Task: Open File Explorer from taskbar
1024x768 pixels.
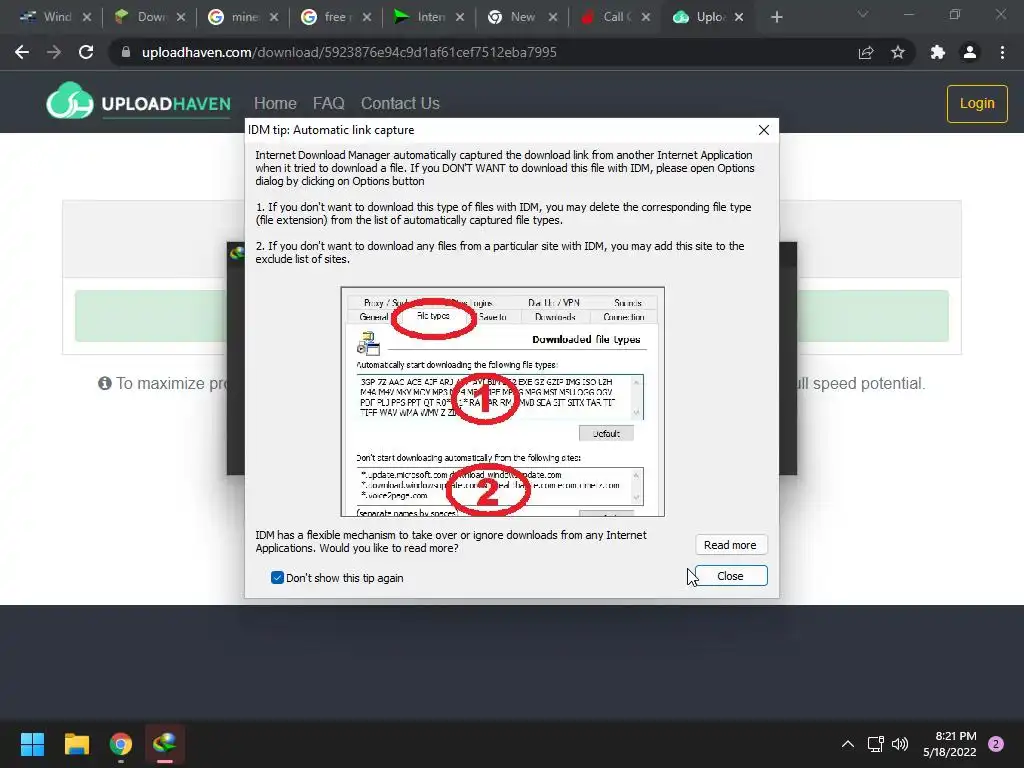Action: (76, 744)
